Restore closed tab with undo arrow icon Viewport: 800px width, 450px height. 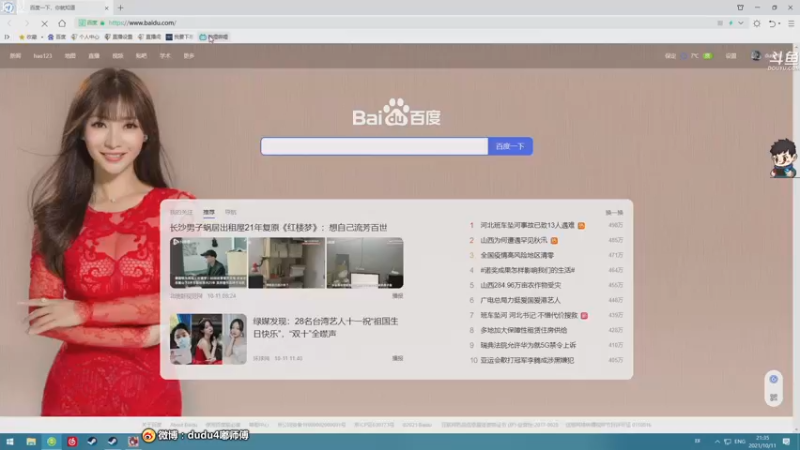[x=772, y=23]
